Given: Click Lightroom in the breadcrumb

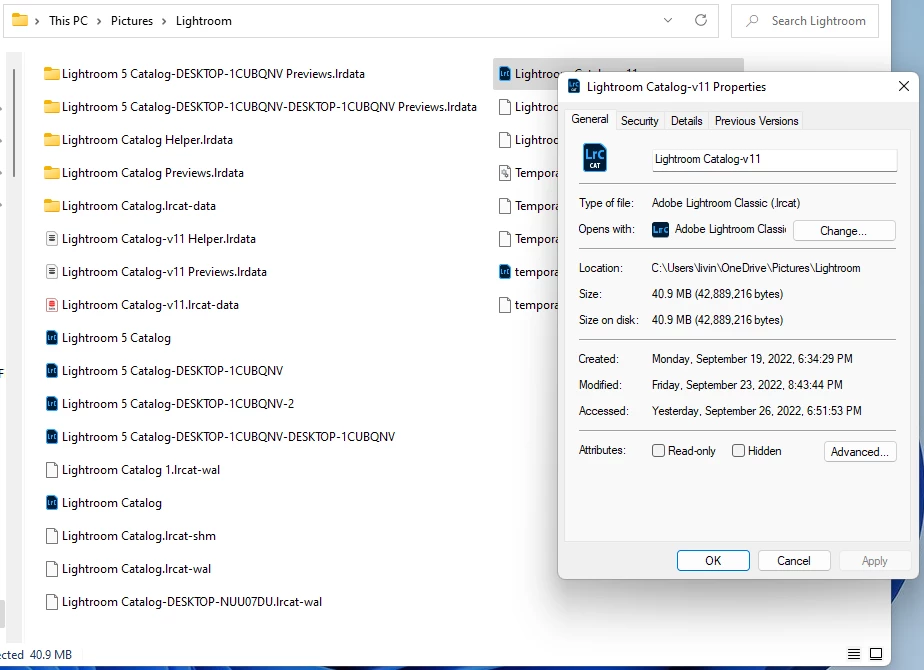Looking at the screenshot, I should click(204, 21).
